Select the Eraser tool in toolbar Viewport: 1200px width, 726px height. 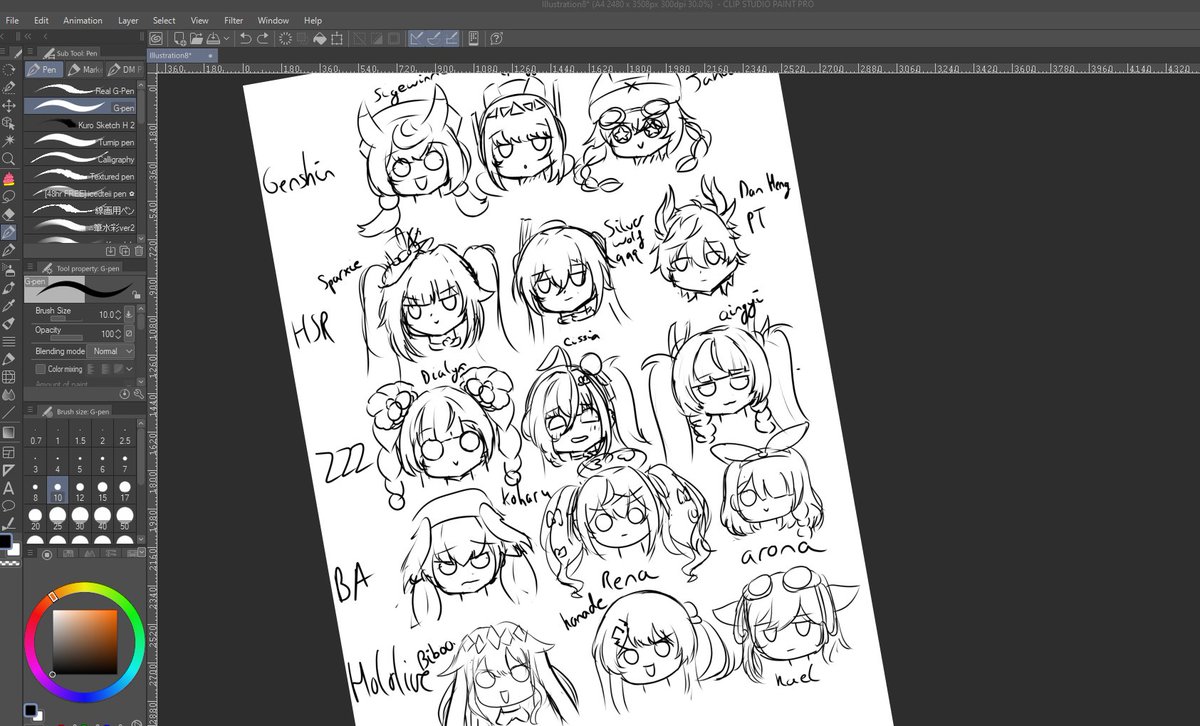tap(8, 213)
